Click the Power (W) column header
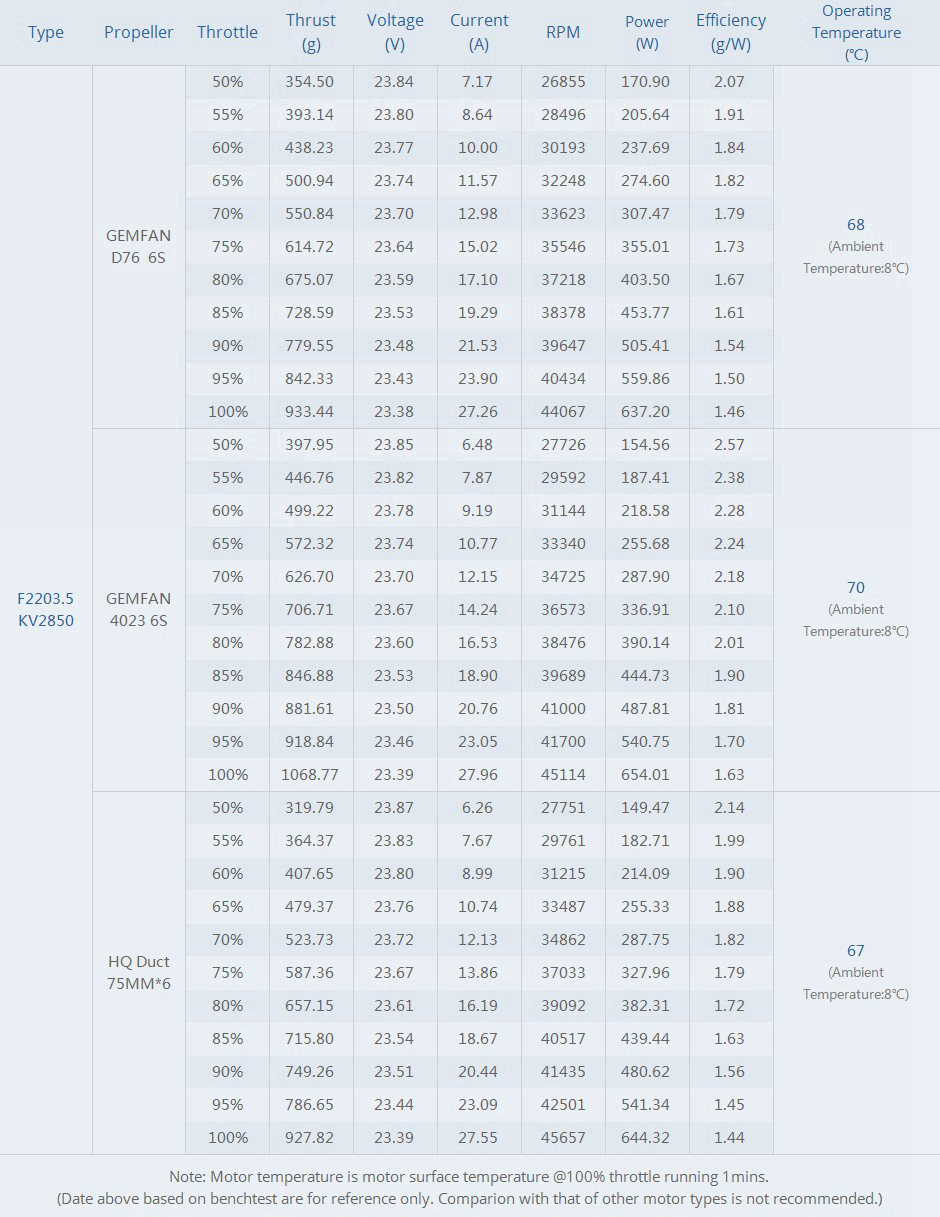 [x=647, y=32]
